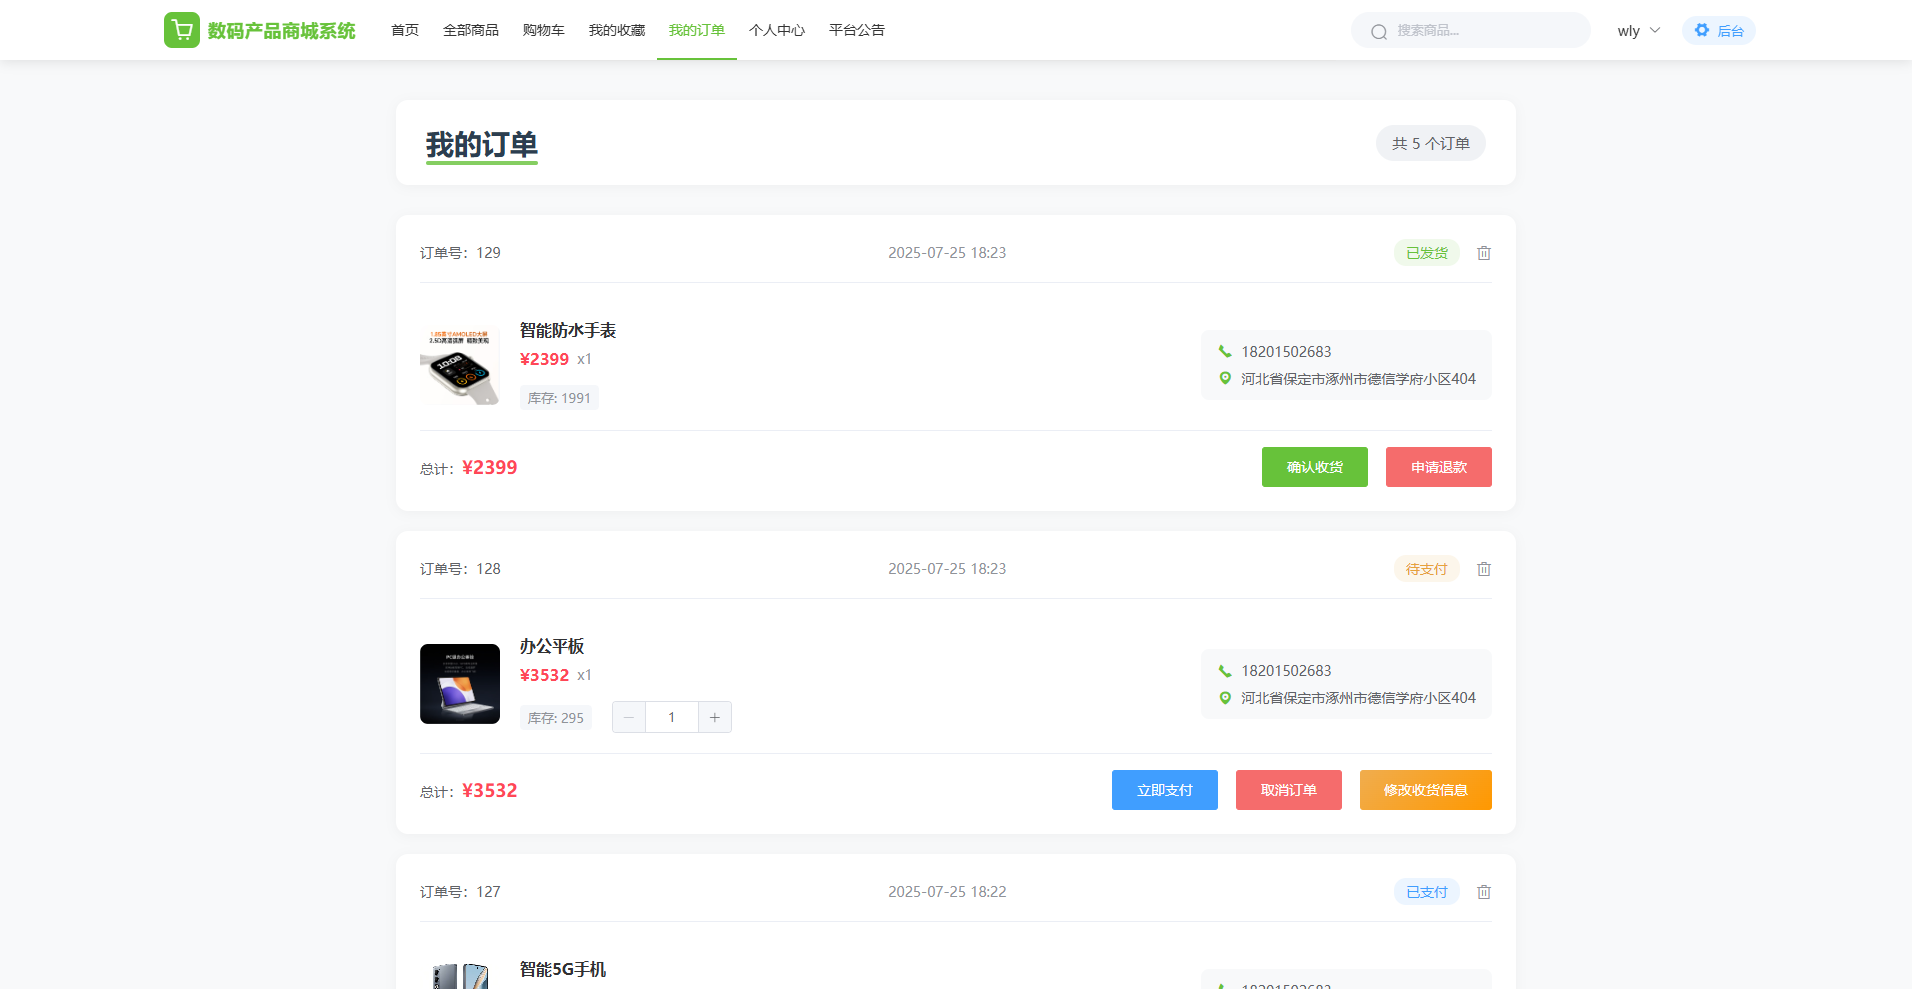Open 购物车 from the navigation bar
1912x989 pixels.
544,30
